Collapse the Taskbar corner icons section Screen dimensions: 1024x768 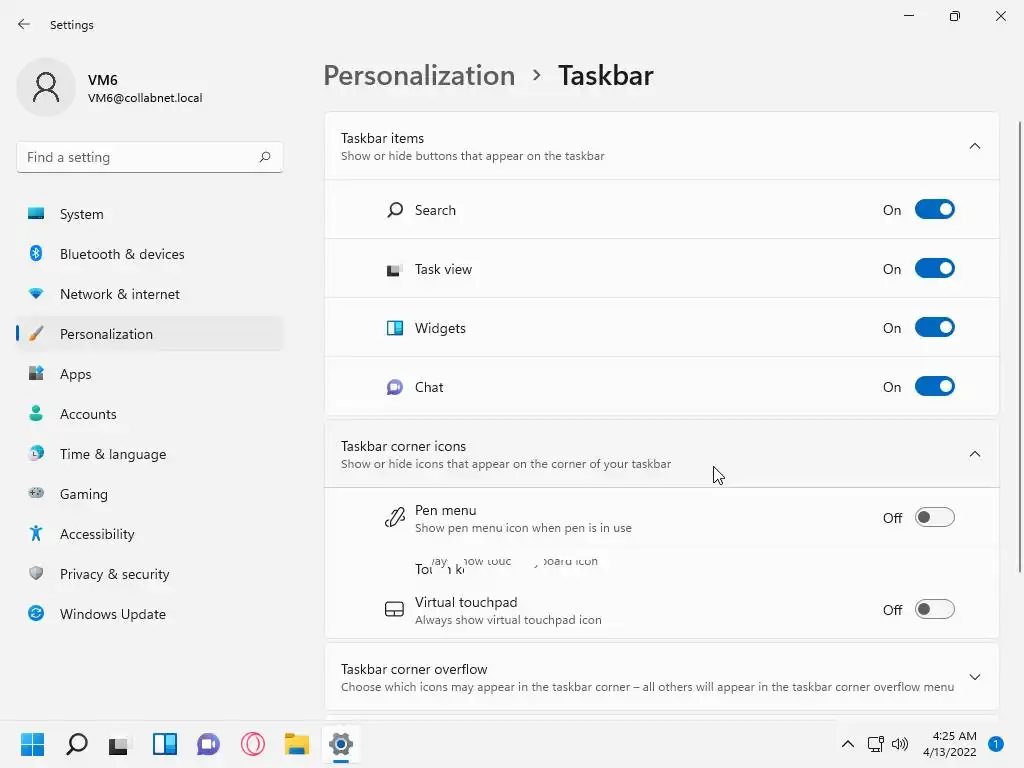pyautogui.click(x=974, y=454)
